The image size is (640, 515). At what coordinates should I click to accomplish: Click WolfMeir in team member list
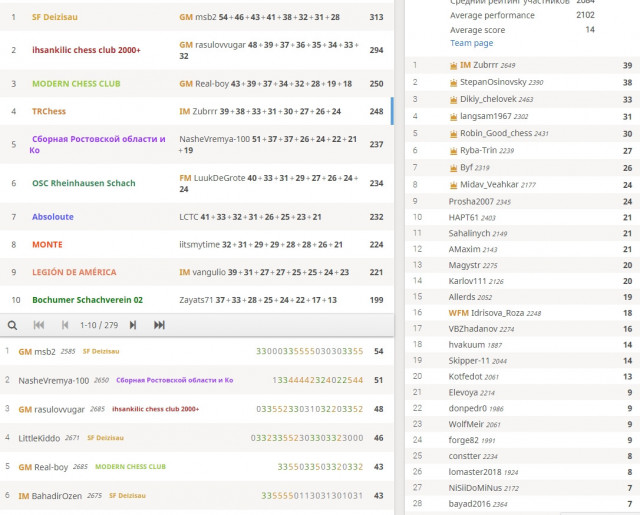tap(466, 424)
